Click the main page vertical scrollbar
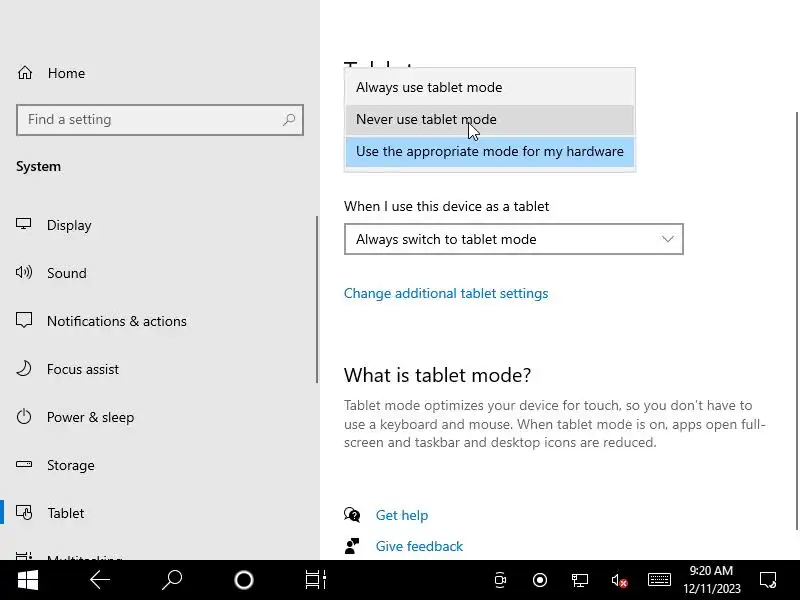Screen dimensions: 800x600 pos(797,321)
